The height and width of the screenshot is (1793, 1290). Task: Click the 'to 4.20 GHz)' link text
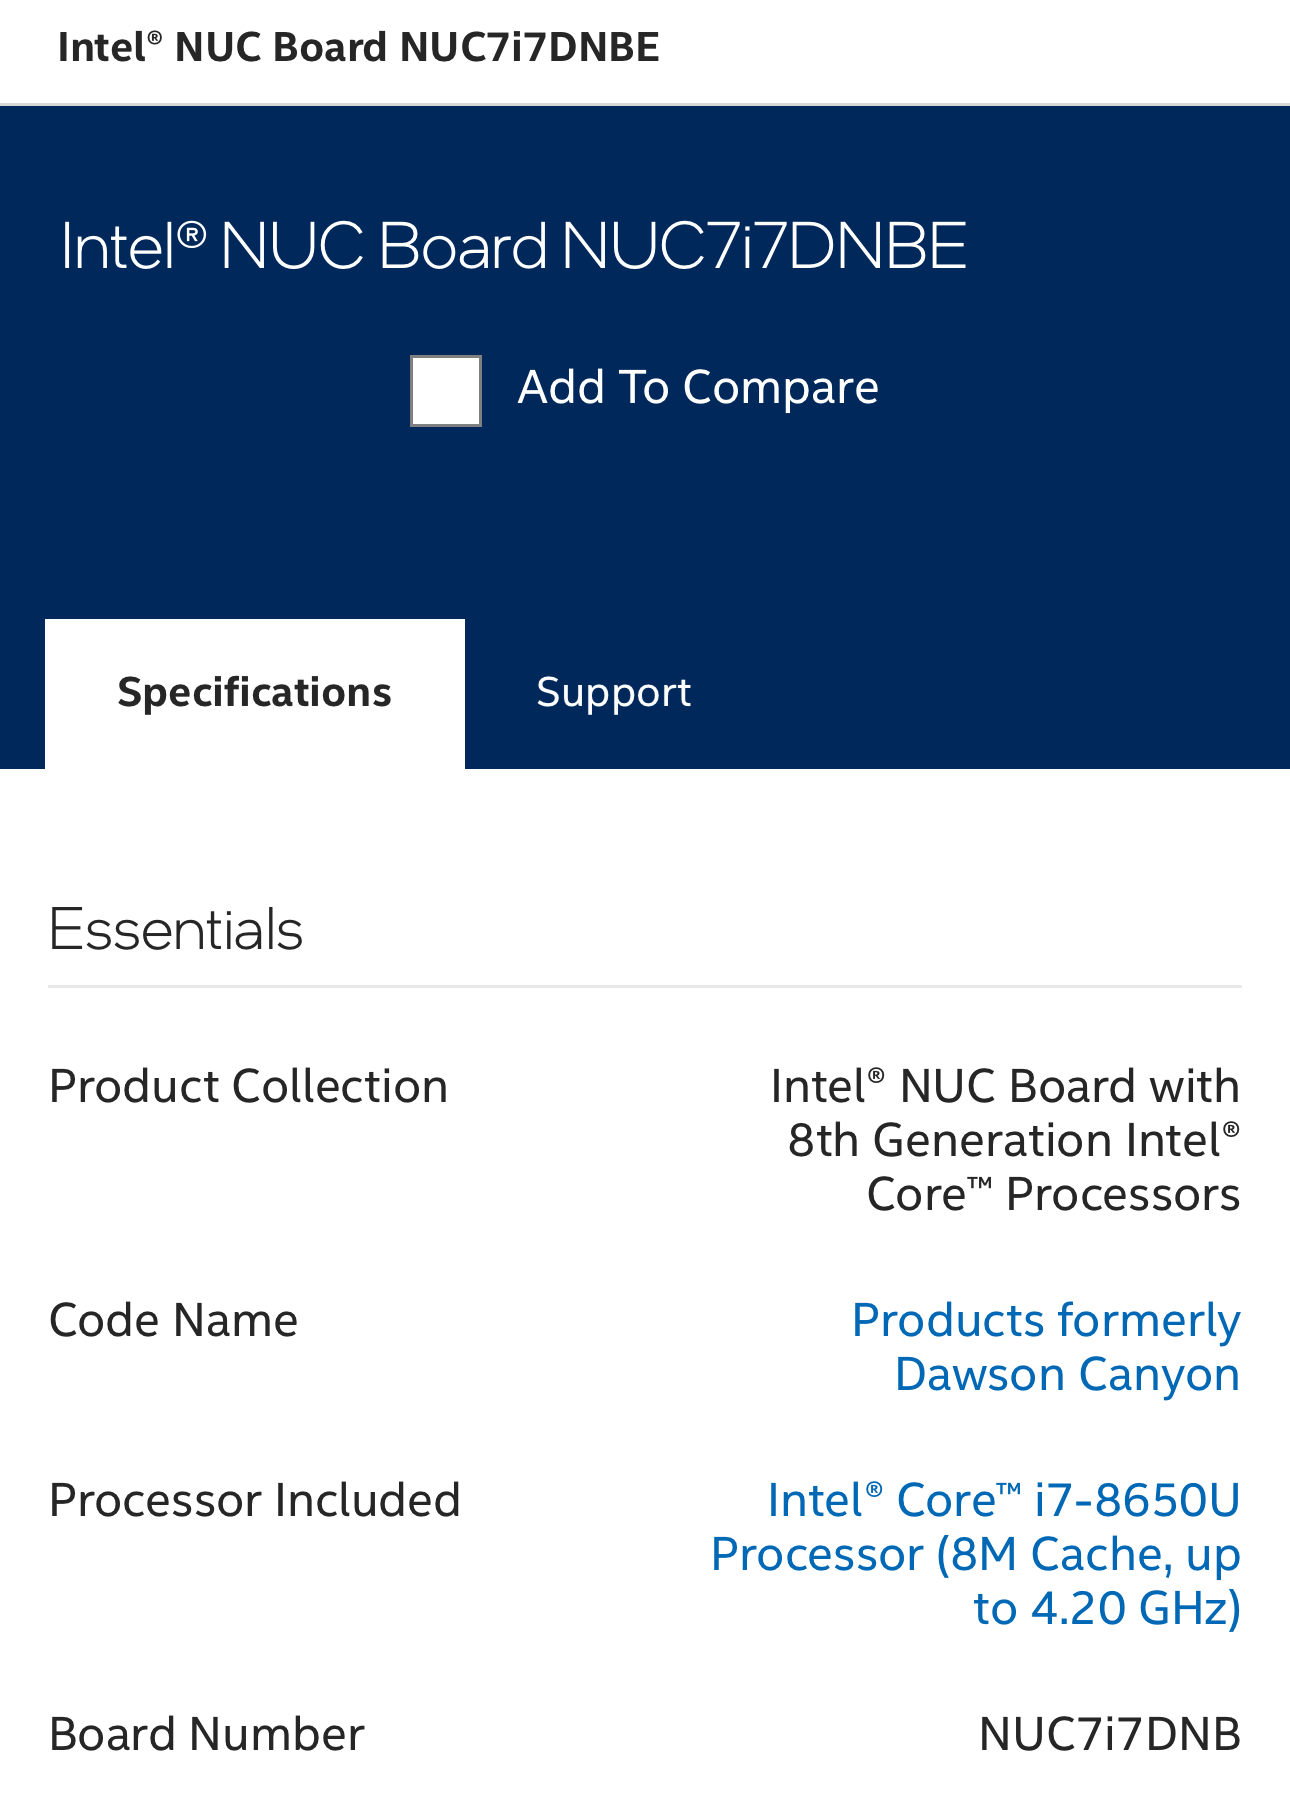click(1107, 1608)
